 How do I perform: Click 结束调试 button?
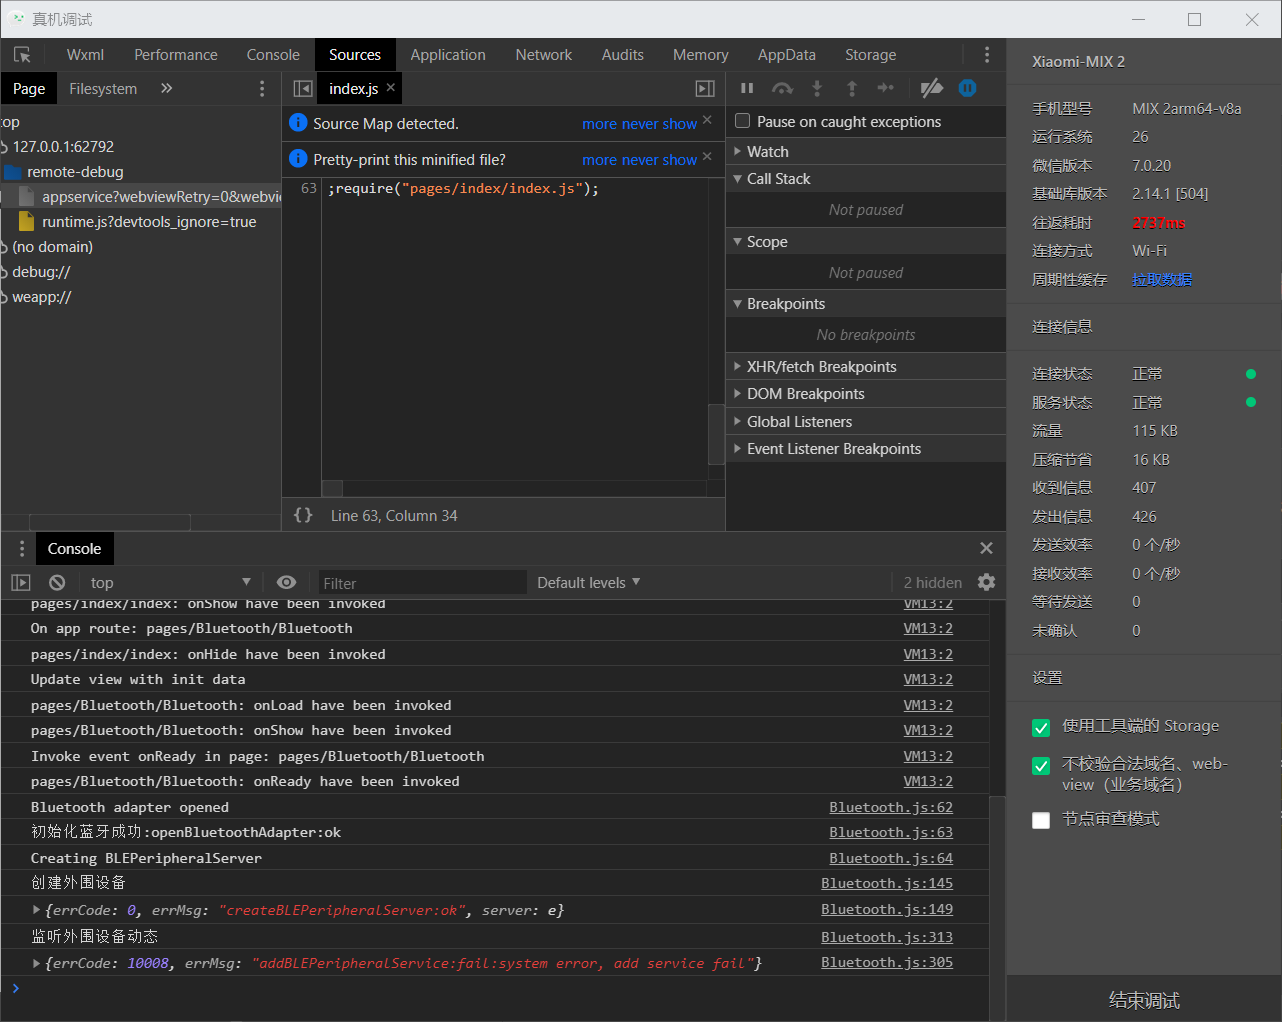[1144, 1000]
